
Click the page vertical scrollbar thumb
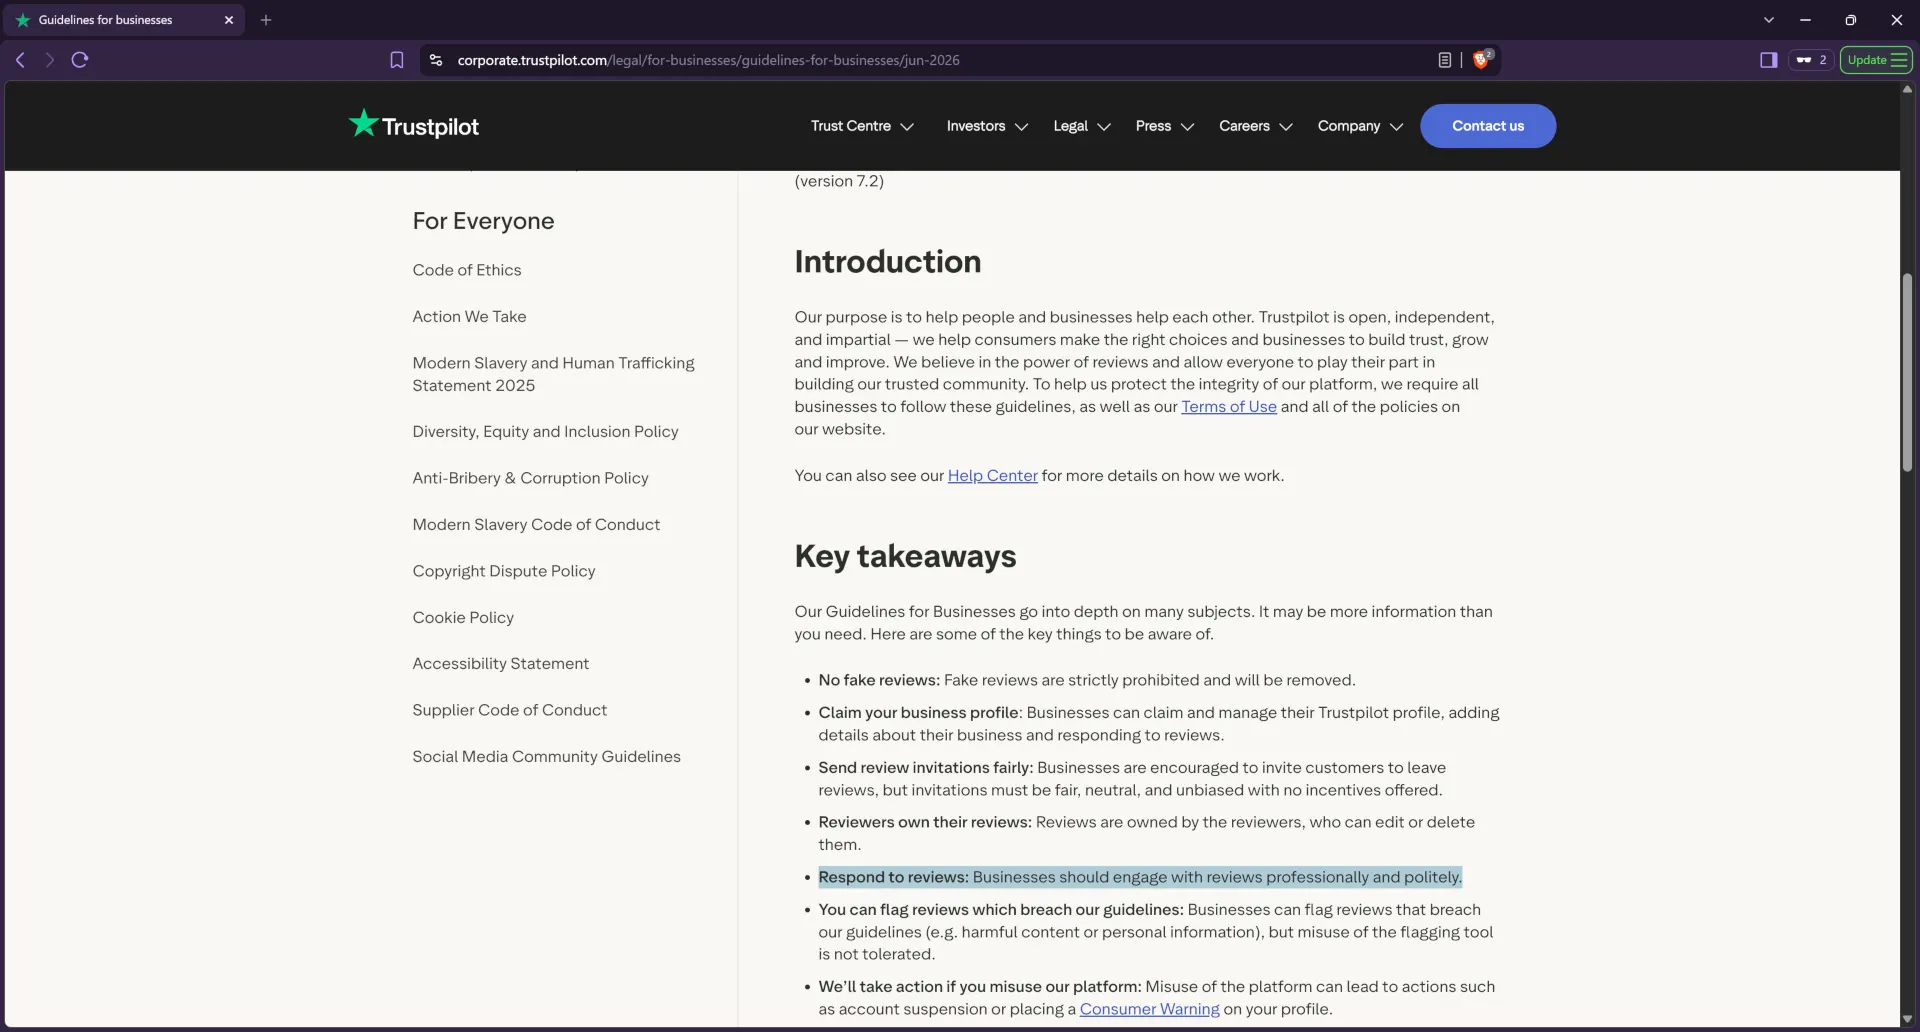(1907, 372)
